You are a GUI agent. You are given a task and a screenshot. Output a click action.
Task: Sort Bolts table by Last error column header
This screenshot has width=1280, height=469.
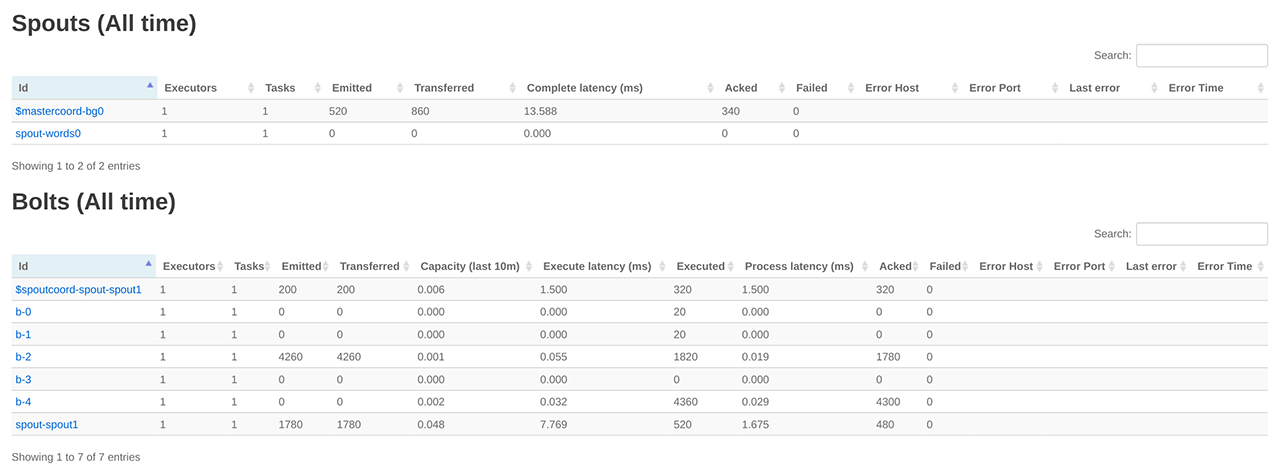click(1151, 266)
